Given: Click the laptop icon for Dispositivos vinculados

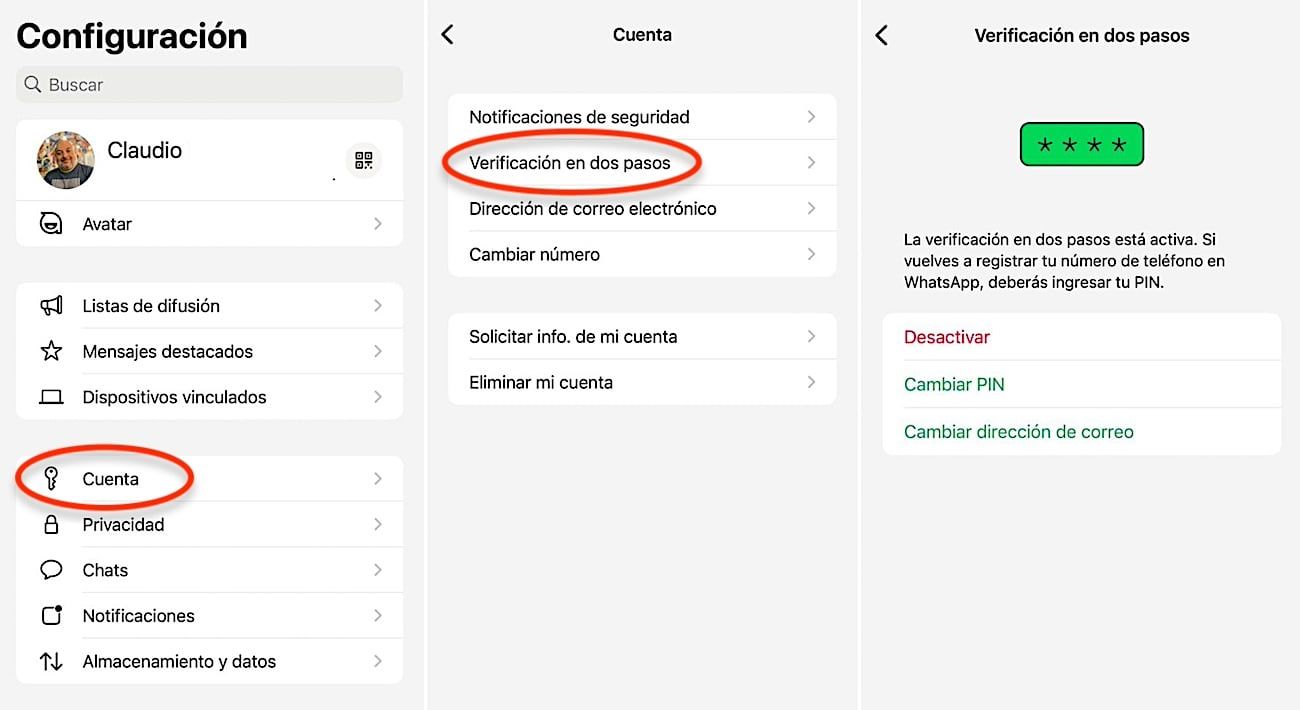Looking at the screenshot, I should tap(51, 396).
